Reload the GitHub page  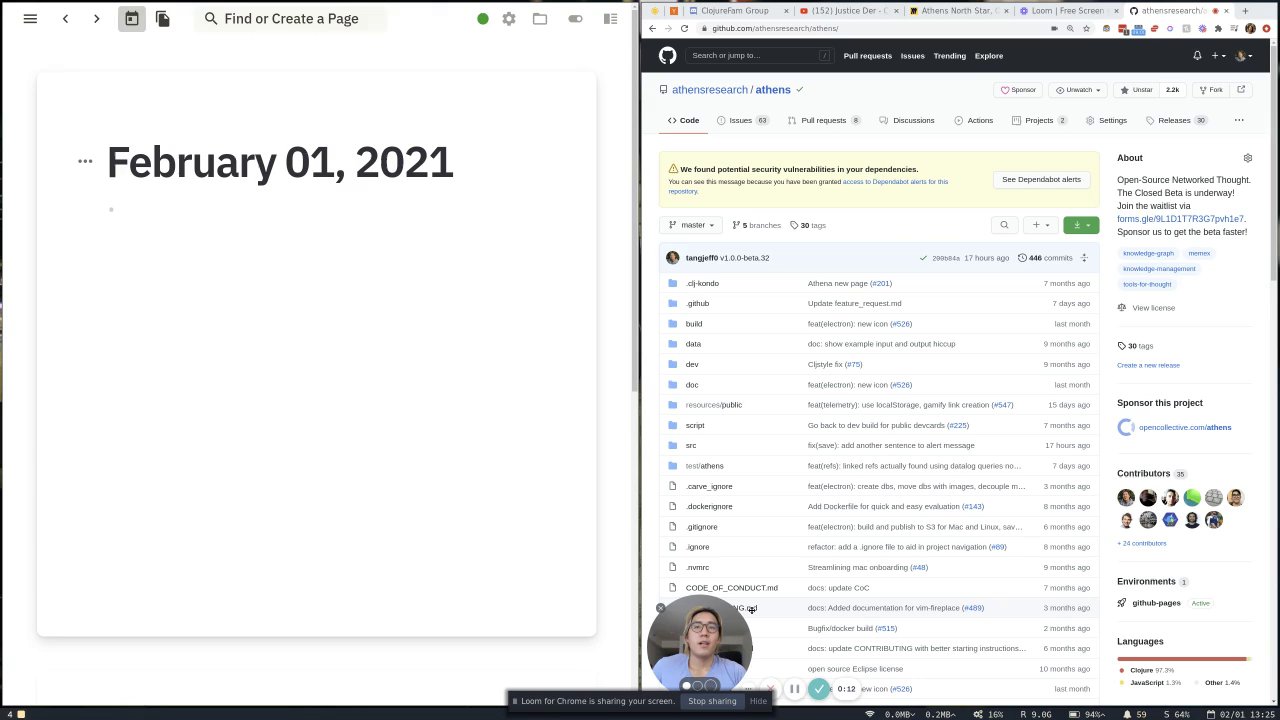(684, 28)
